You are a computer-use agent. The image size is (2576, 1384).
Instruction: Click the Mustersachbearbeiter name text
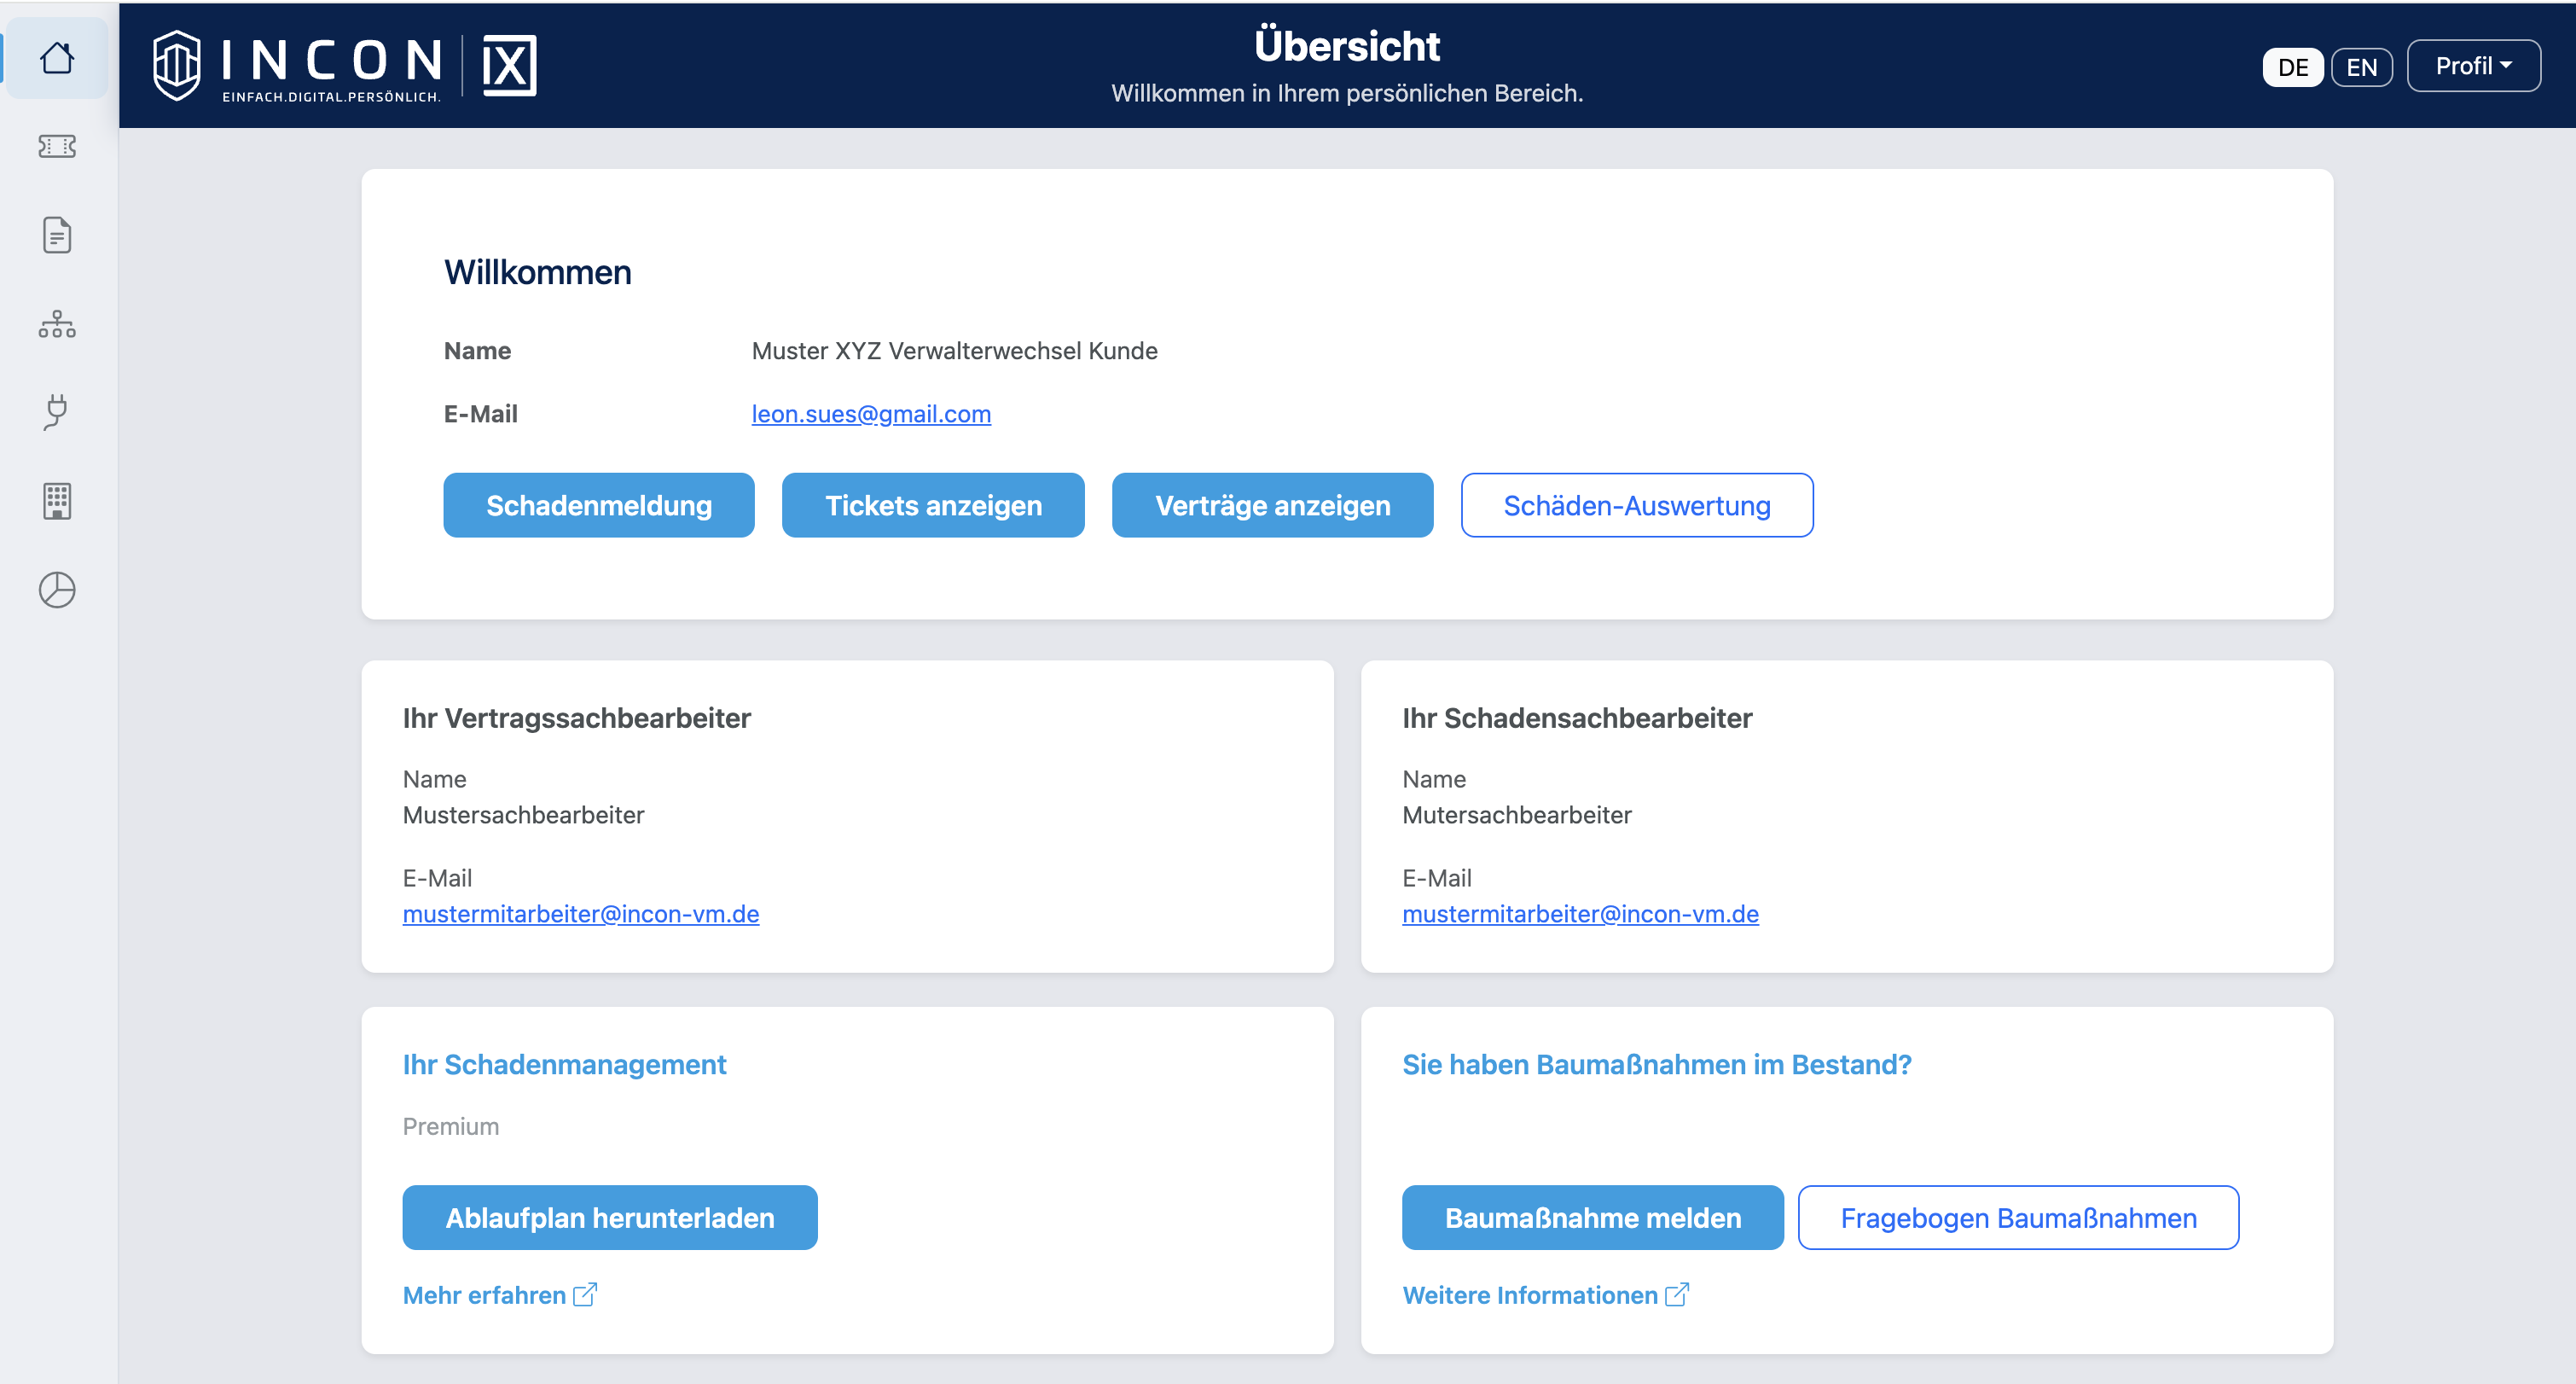click(523, 815)
